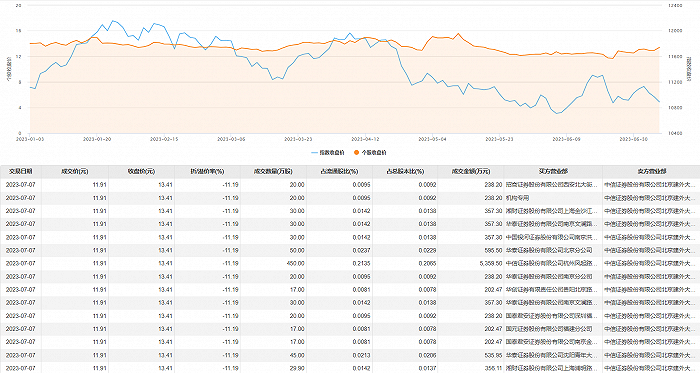Click the 2023-01-20 x-axis date label
Image resolution: width=700 pixels, height=373 pixels.
click(97, 139)
